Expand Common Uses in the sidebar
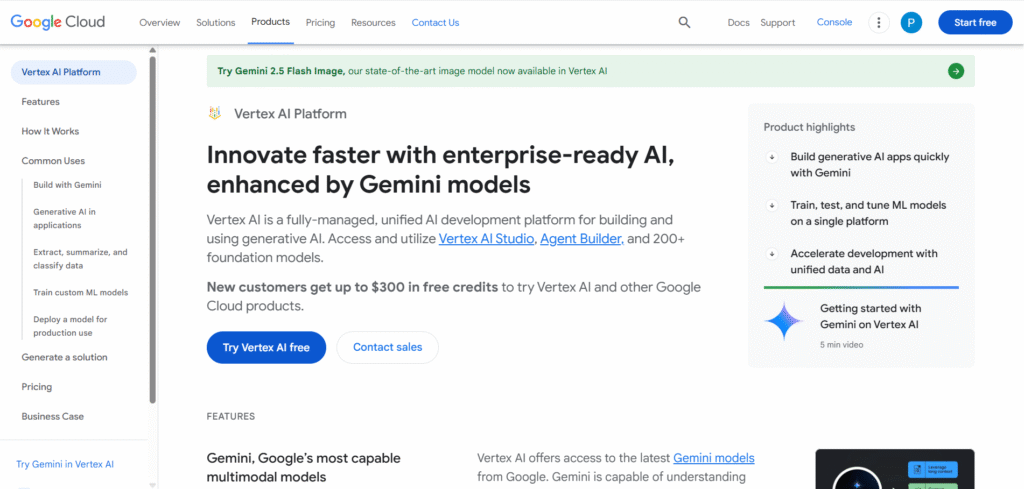The image size is (1024, 489). pyautogui.click(x=53, y=161)
